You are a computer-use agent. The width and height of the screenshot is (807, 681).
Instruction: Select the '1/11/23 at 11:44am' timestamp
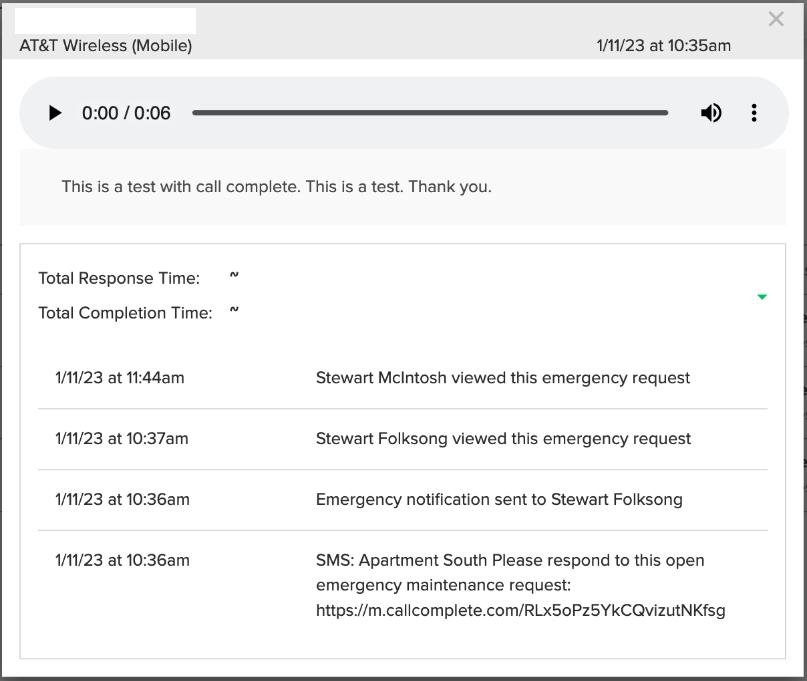[119, 378]
